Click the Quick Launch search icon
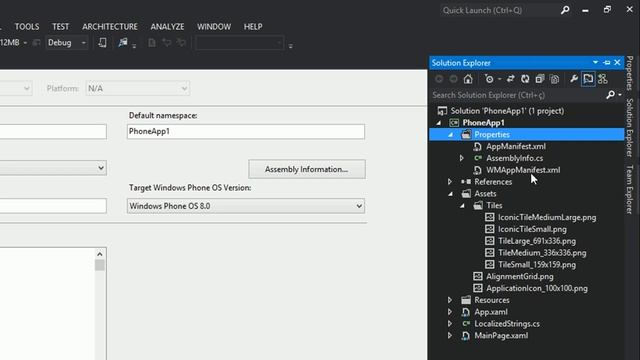Image resolution: width=640 pixels, height=360 pixels. click(565, 10)
